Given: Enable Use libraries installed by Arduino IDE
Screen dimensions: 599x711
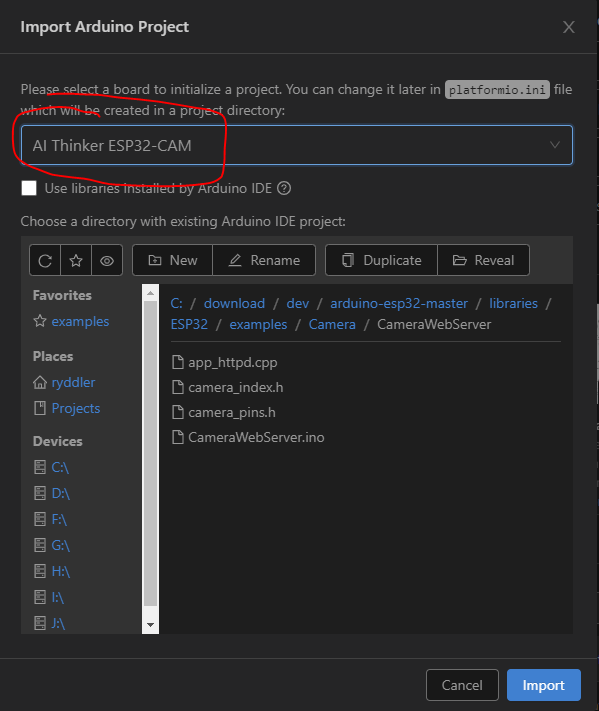Looking at the screenshot, I should [29, 188].
